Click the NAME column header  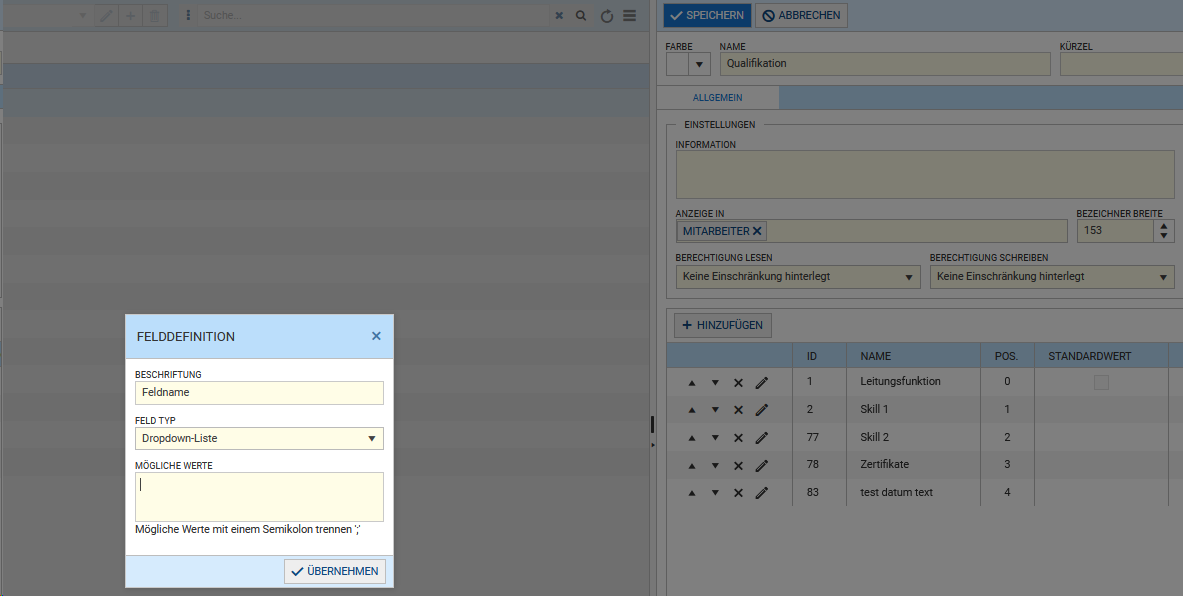914,356
